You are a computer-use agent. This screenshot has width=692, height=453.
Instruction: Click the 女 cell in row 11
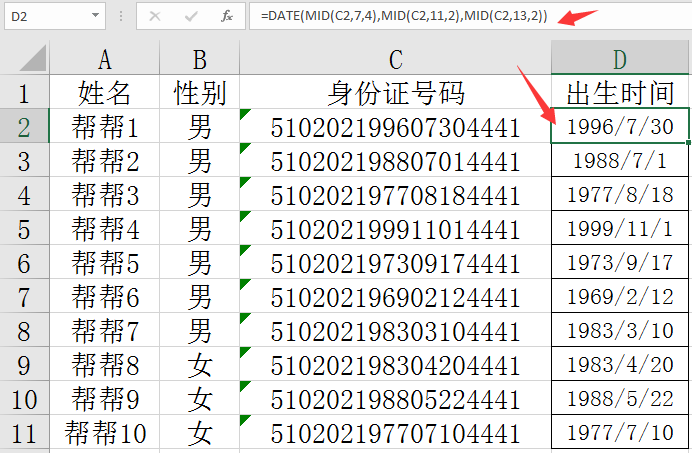click(199, 432)
